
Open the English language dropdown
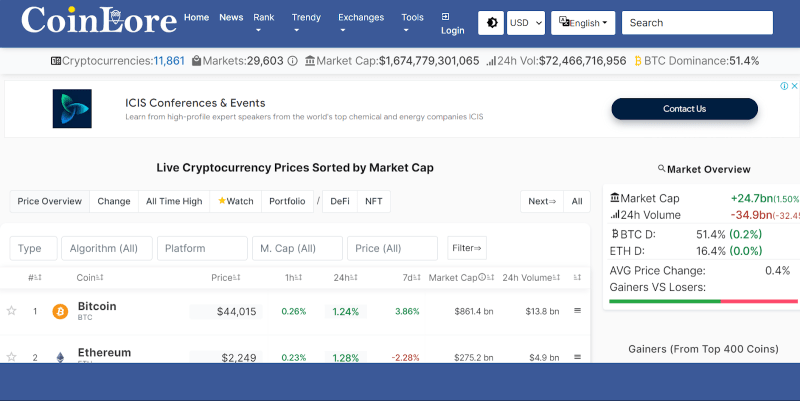click(583, 23)
